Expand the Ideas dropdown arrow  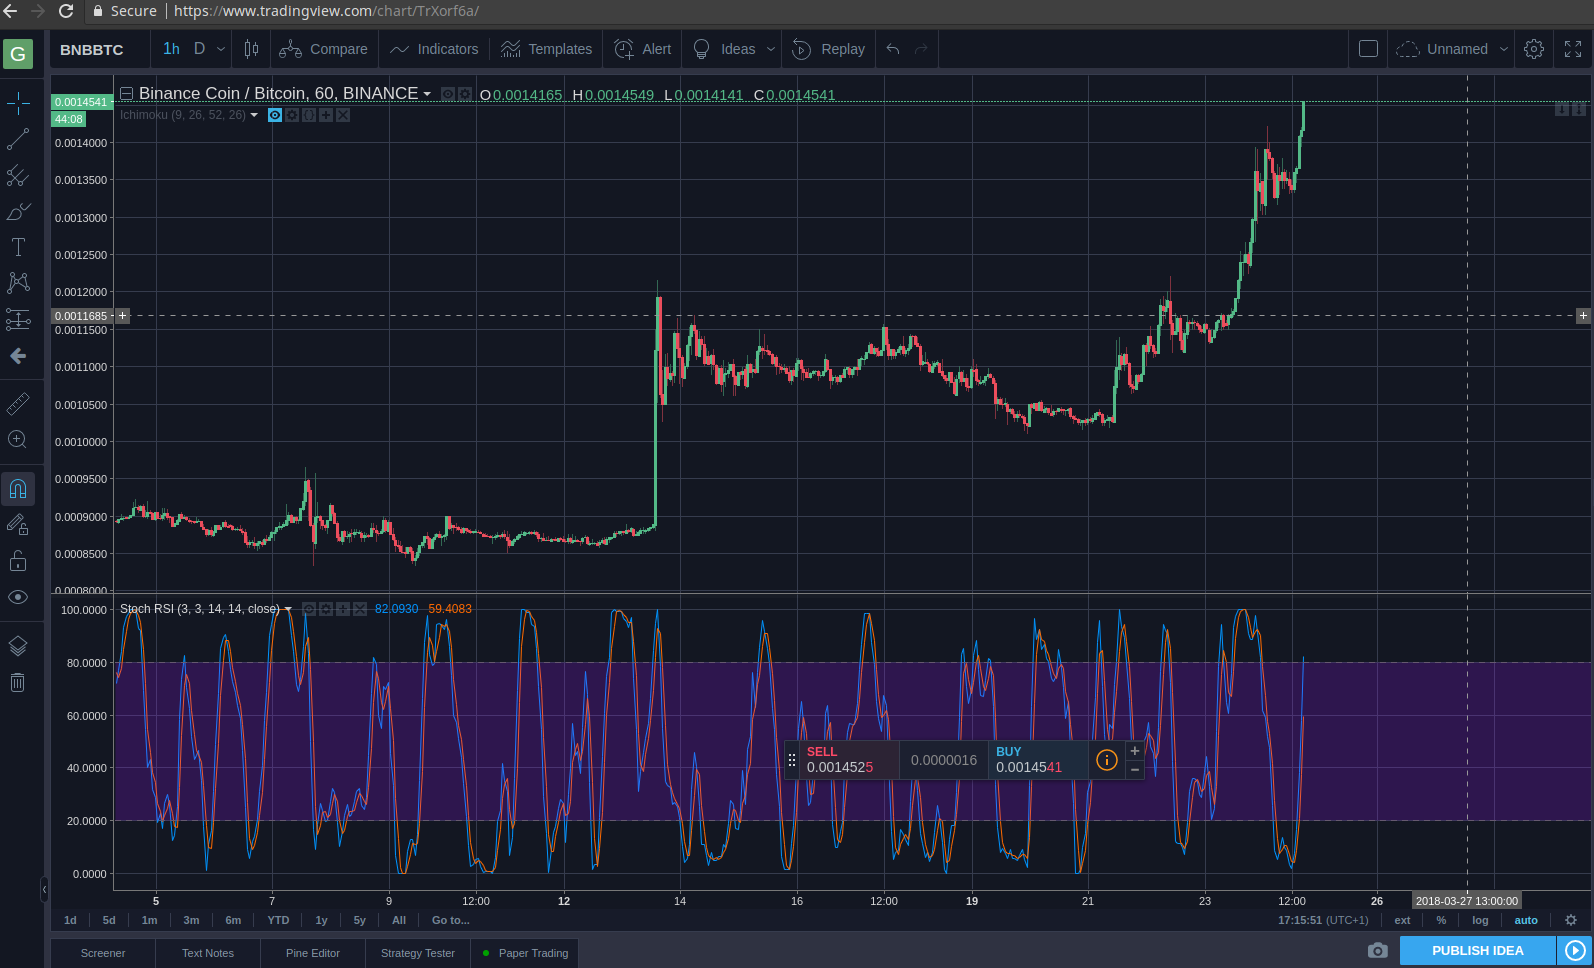point(771,49)
